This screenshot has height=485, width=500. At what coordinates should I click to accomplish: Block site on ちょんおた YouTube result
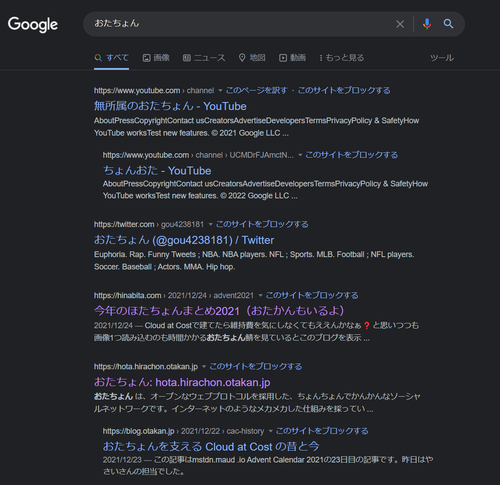tap(352, 155)
